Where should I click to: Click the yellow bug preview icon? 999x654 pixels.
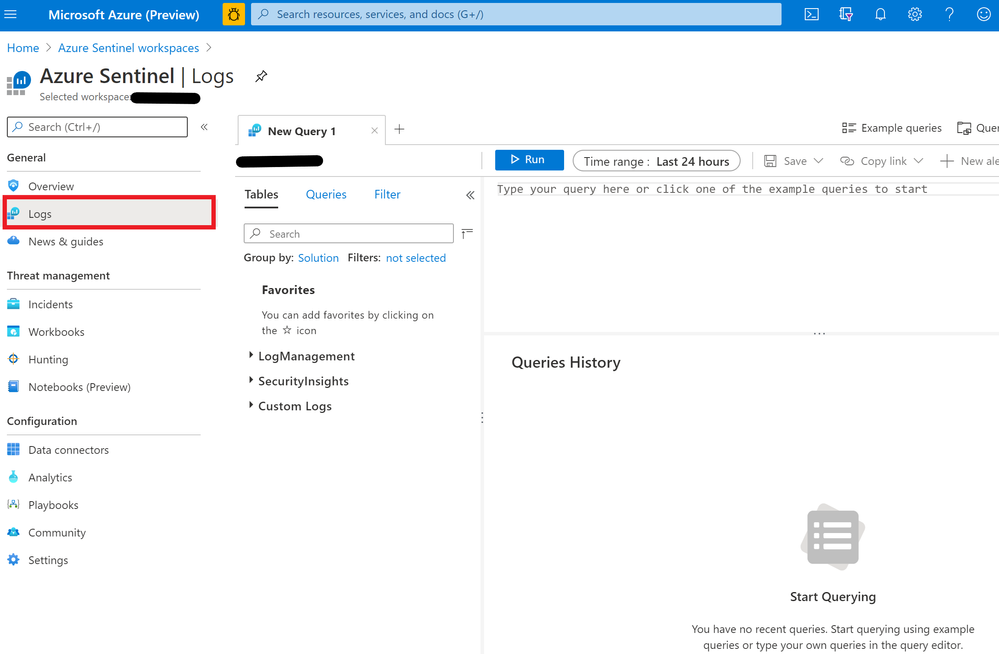pyautogui.click(x=234, y=14)
